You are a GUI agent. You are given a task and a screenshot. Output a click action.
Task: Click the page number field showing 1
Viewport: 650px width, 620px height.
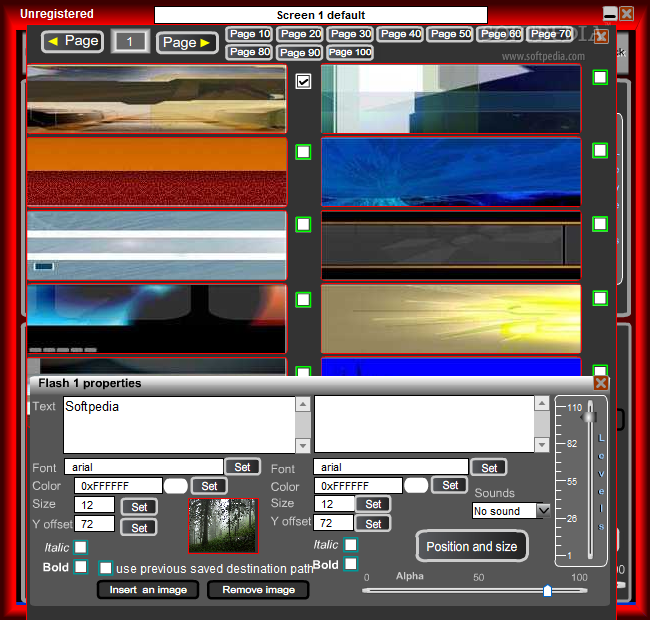tap(130, 42)
